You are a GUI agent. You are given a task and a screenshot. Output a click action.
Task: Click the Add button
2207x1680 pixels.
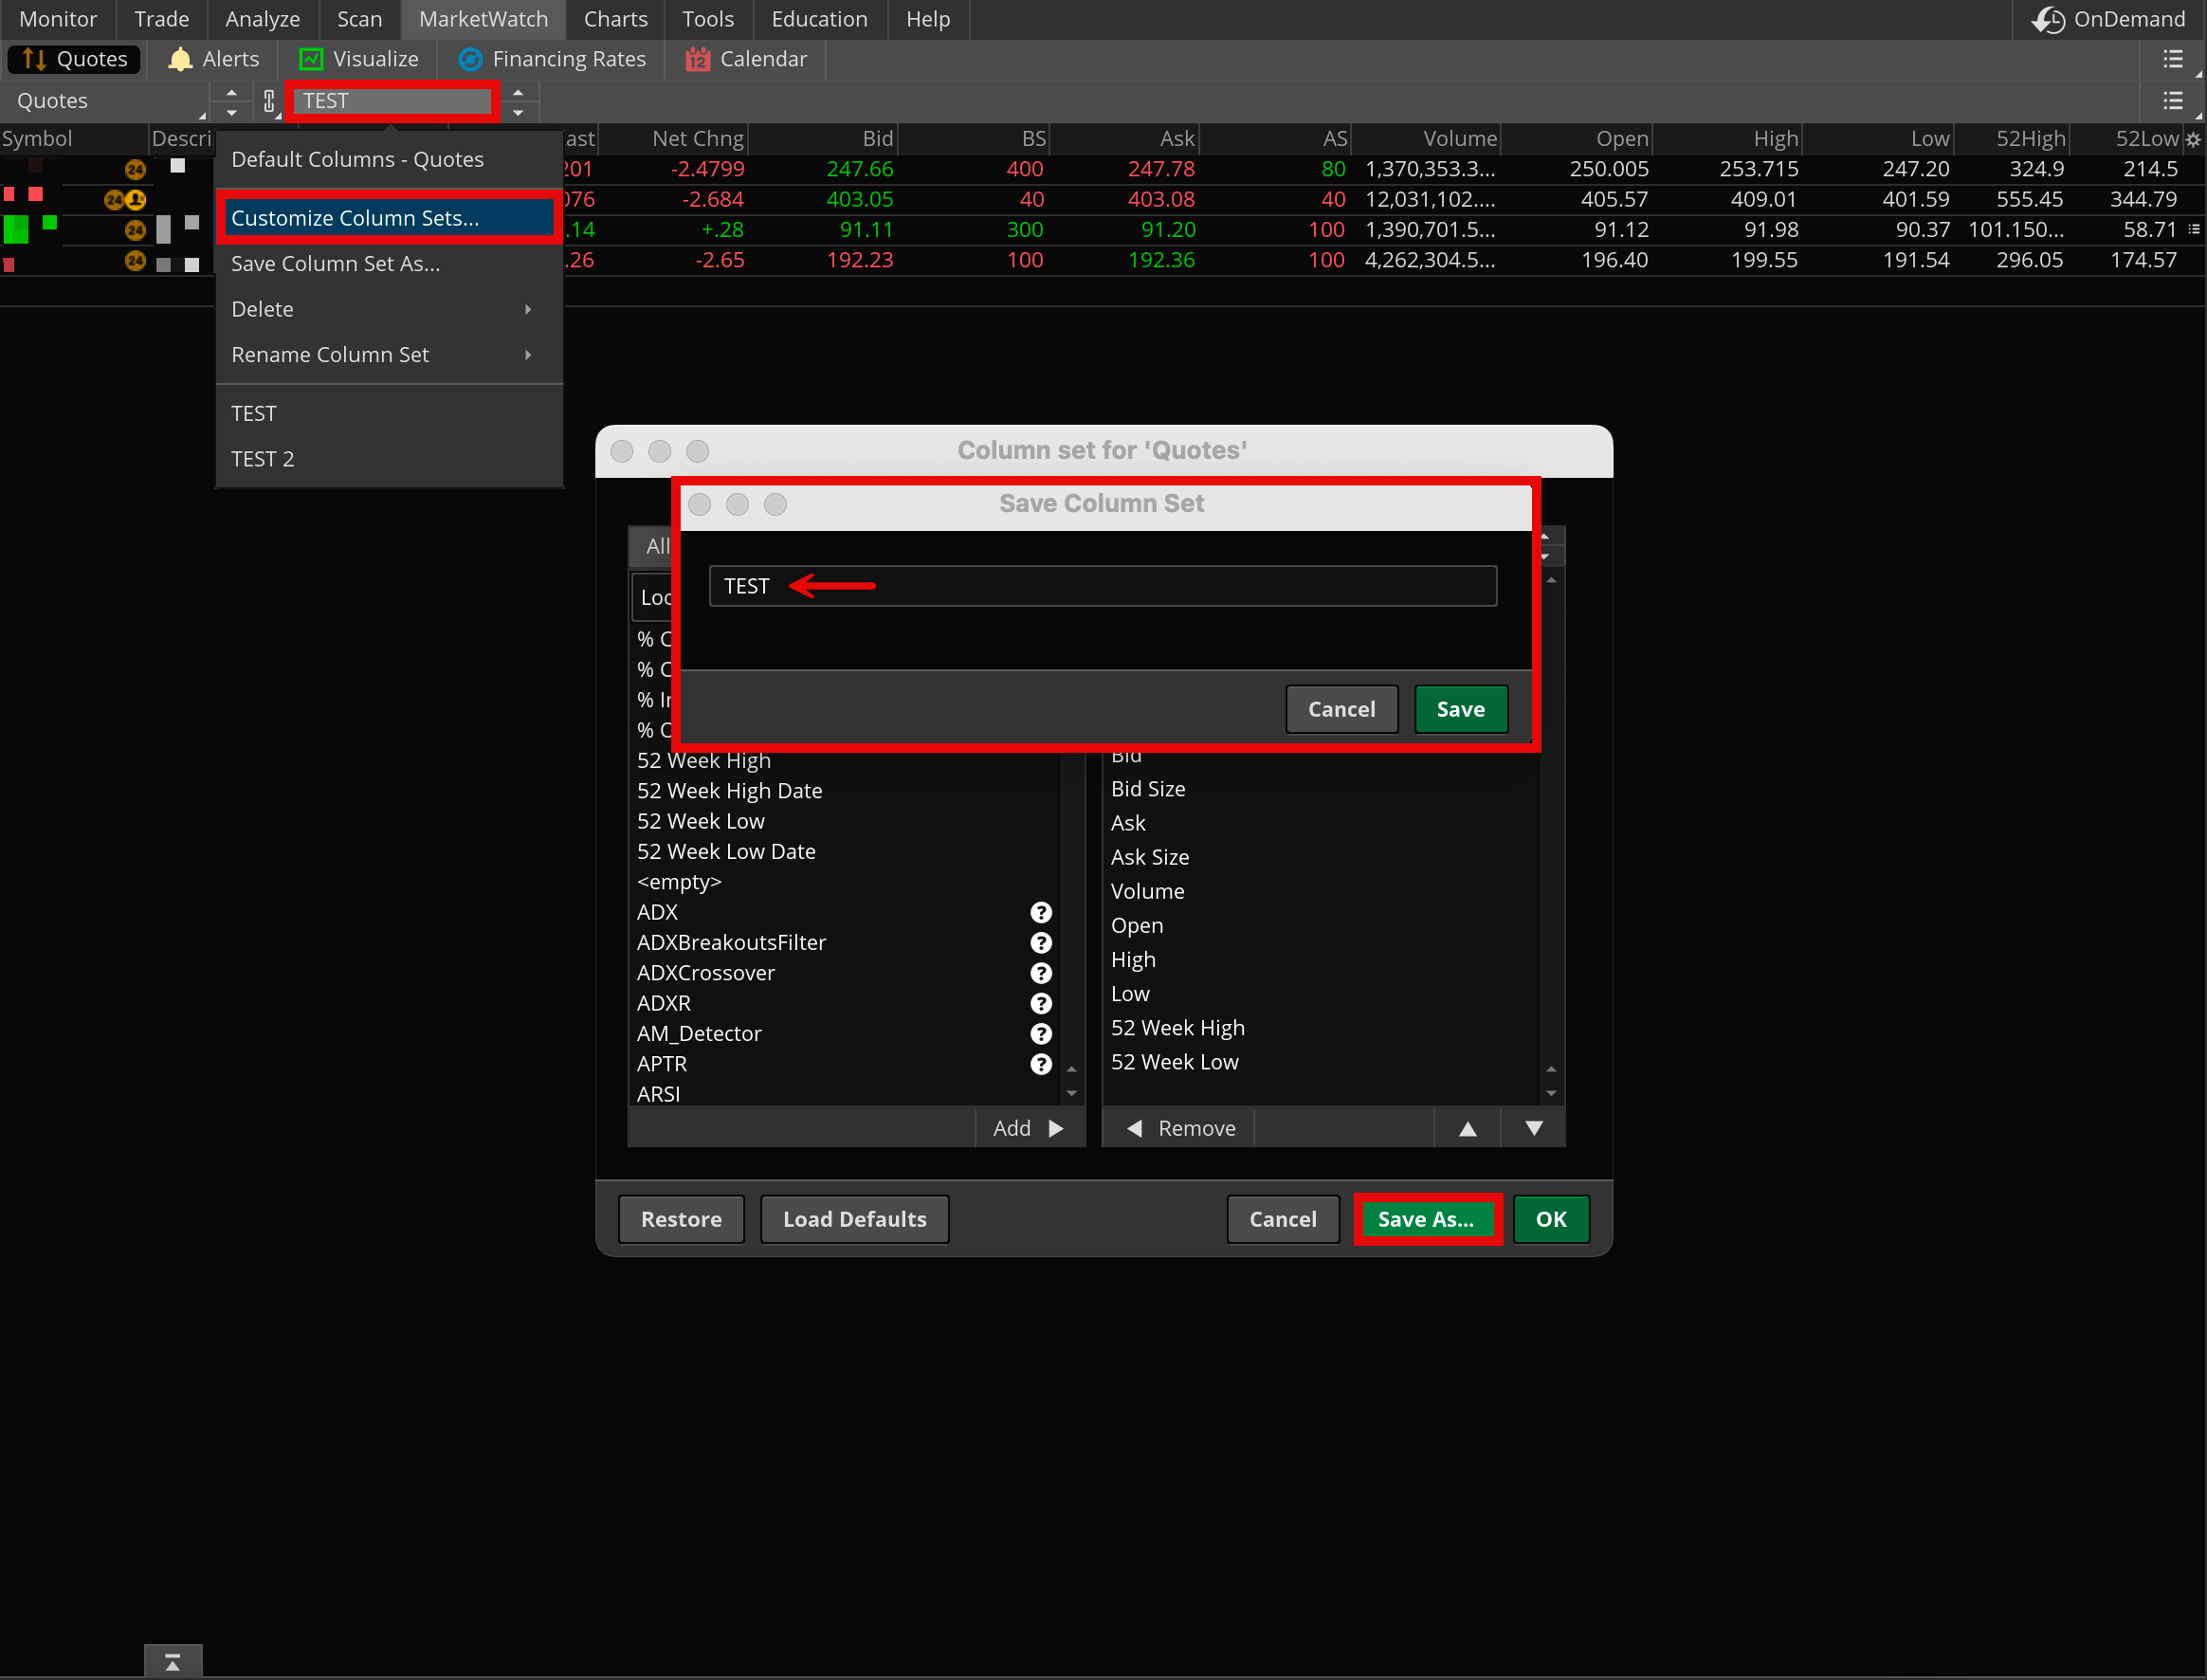1029,1129
